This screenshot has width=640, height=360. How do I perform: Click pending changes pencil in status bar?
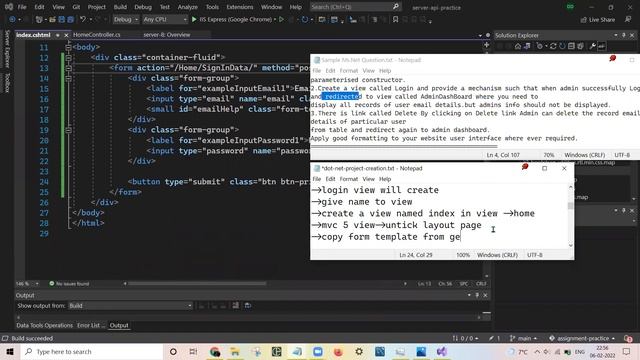tap(494, 338)
